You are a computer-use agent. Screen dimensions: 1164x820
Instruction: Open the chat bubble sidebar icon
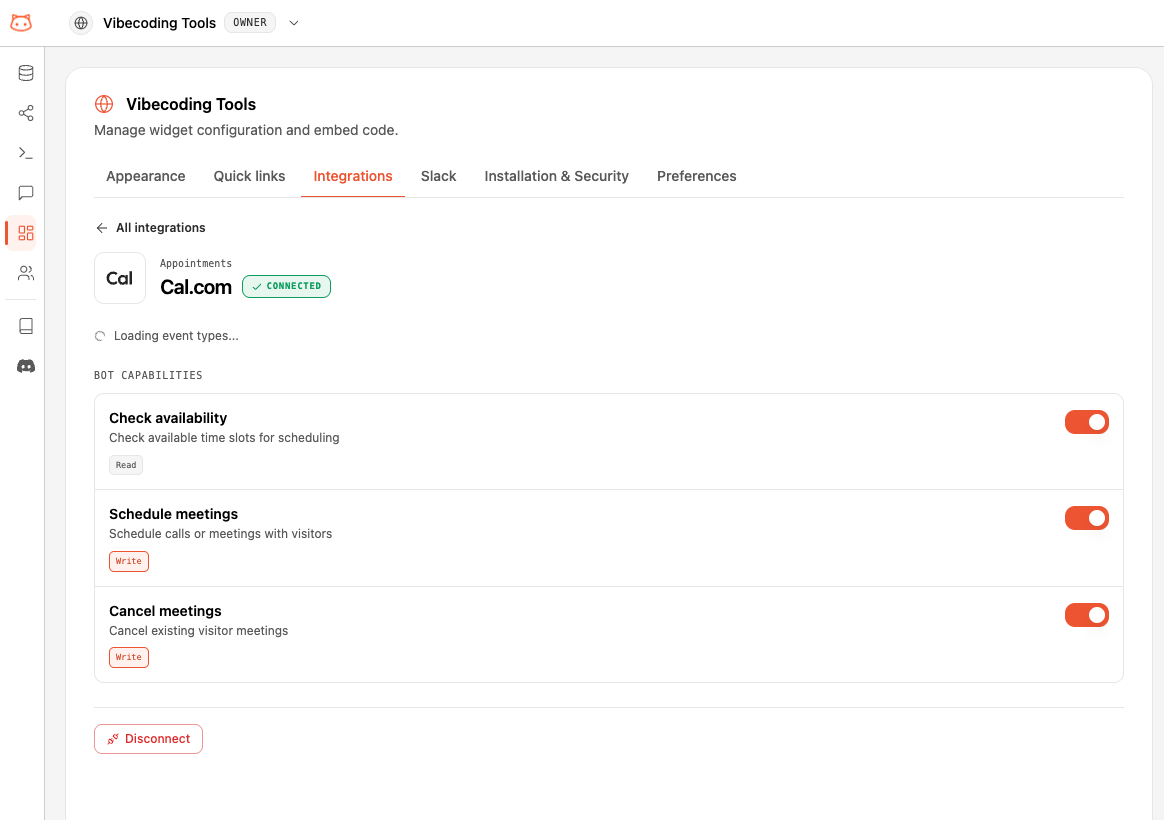pyautogui.click(x=26, y=193)
